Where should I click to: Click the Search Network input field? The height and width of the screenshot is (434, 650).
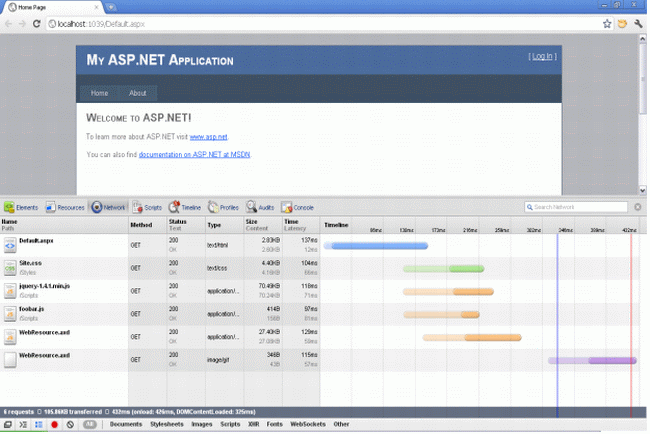pos(576,207)
